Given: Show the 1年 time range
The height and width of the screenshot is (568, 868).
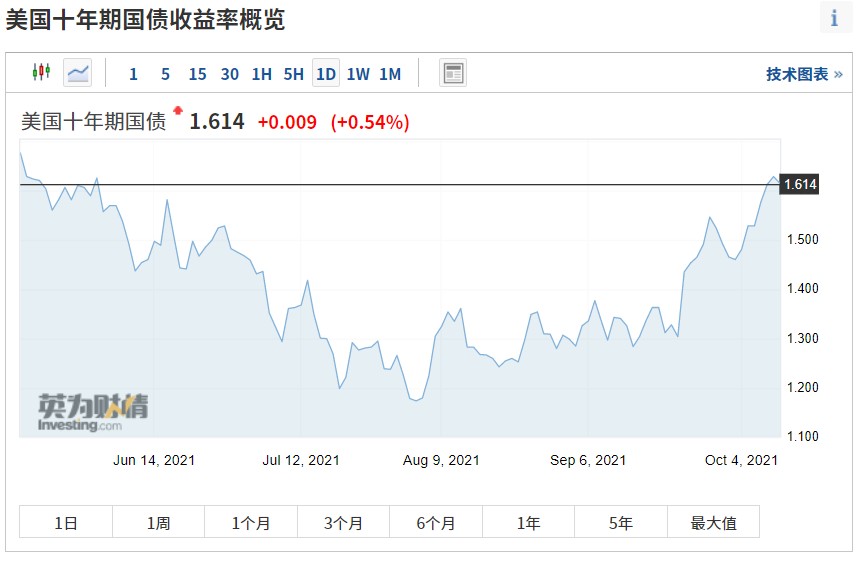Looking at the screenshot, I should point(528,521).
